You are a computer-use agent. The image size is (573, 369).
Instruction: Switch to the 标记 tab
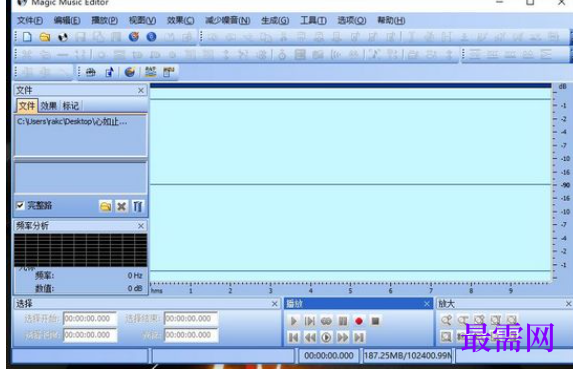point(71,106)
